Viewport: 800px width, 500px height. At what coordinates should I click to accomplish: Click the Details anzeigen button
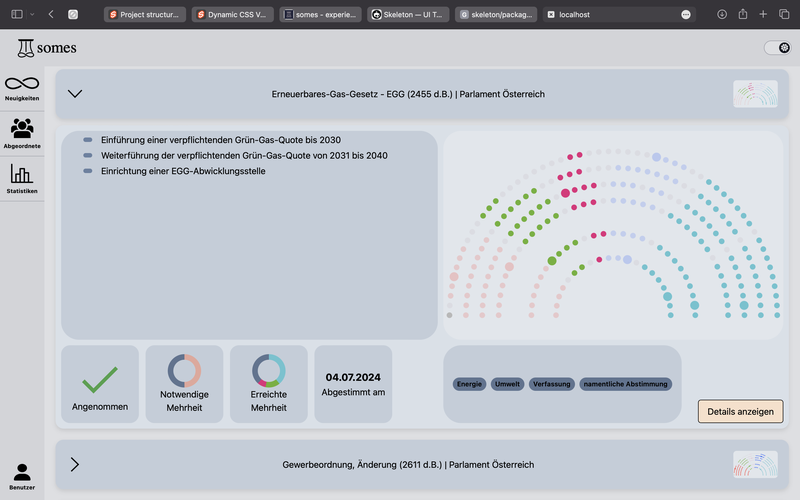[x=740, y=411]
